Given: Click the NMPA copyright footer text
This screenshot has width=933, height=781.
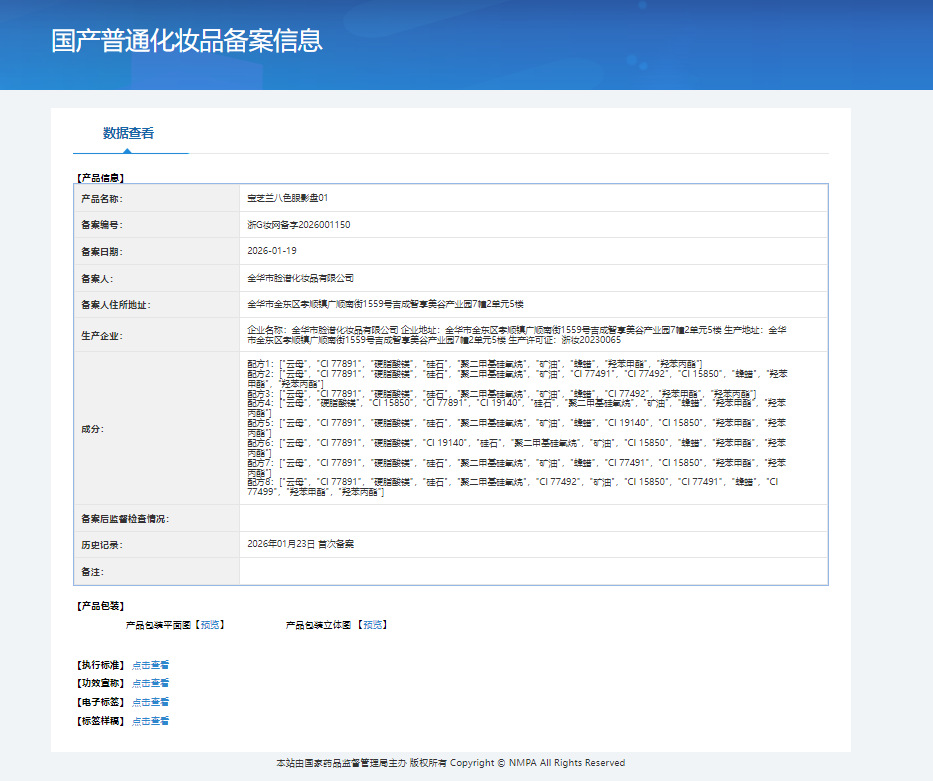Looking at the screenshot, I should click(x=450, y=763).
